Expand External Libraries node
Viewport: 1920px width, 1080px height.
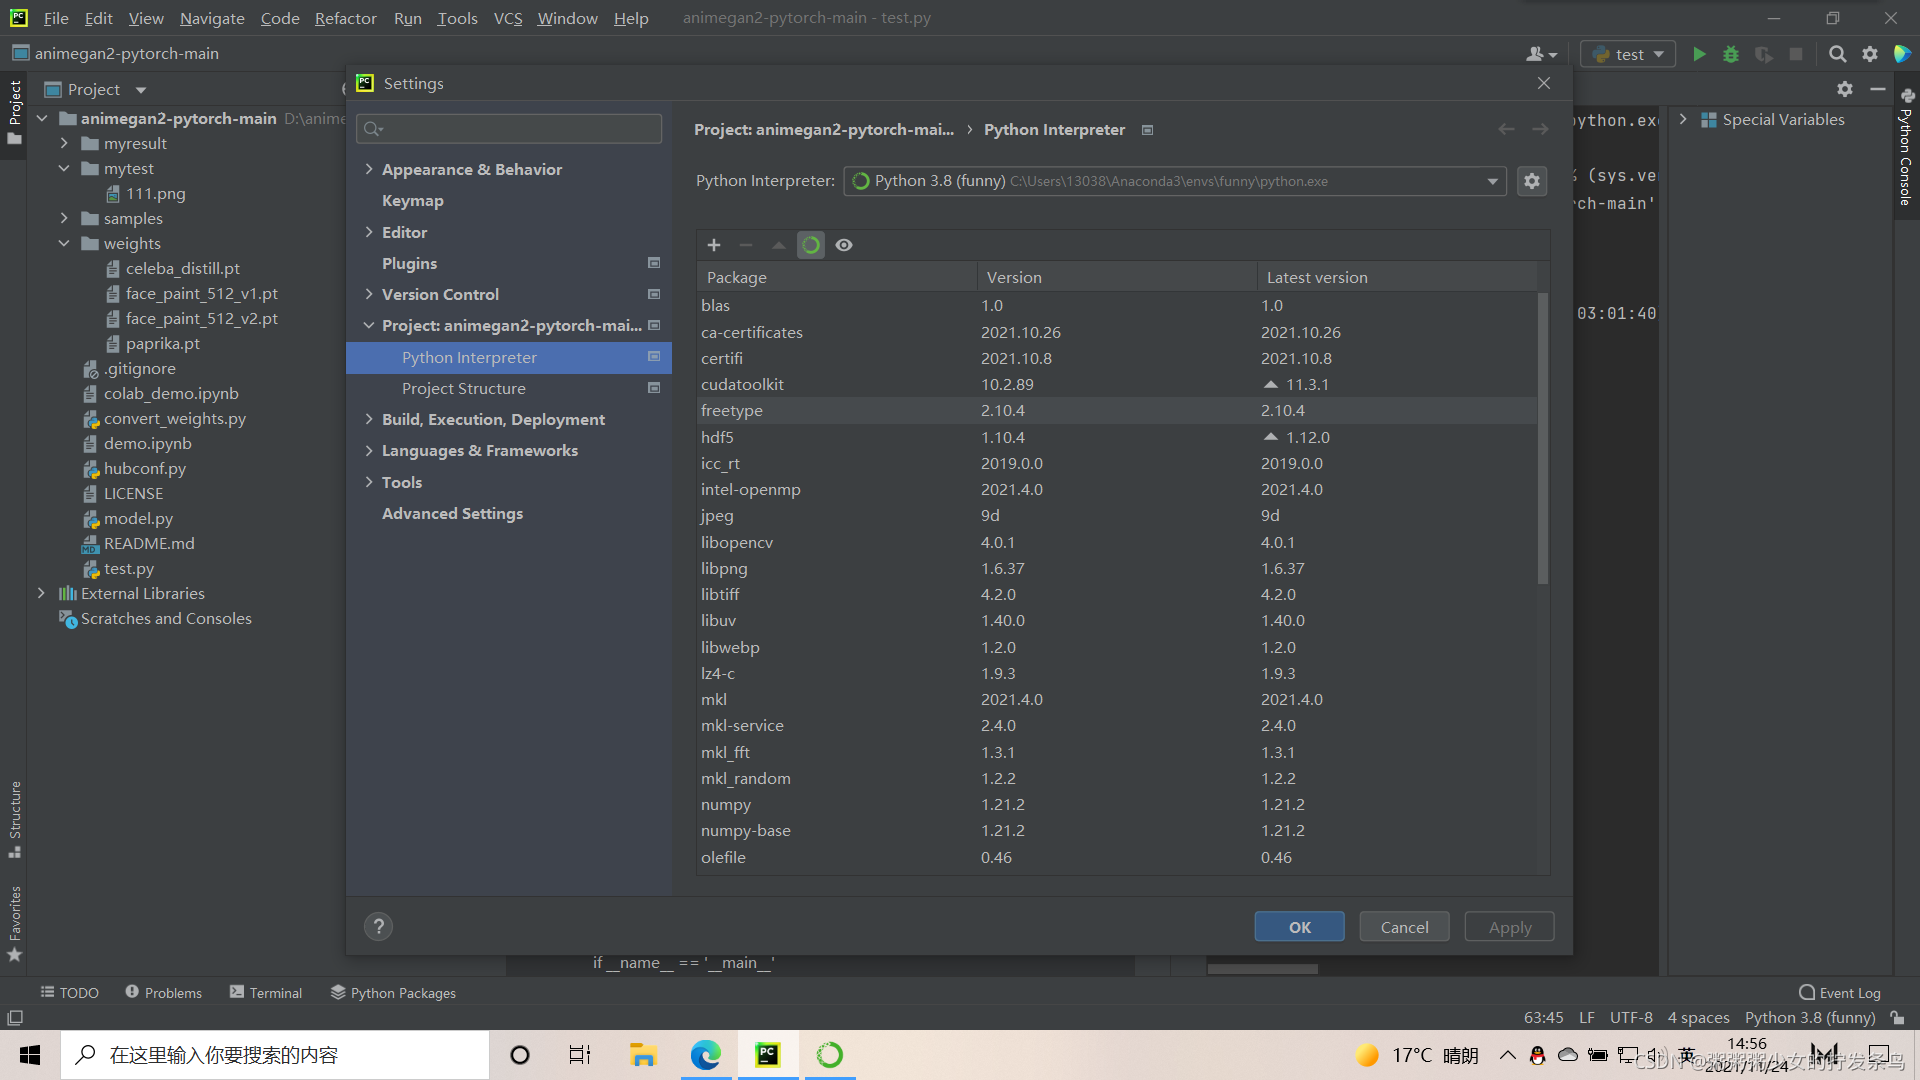tap(41, 593)
